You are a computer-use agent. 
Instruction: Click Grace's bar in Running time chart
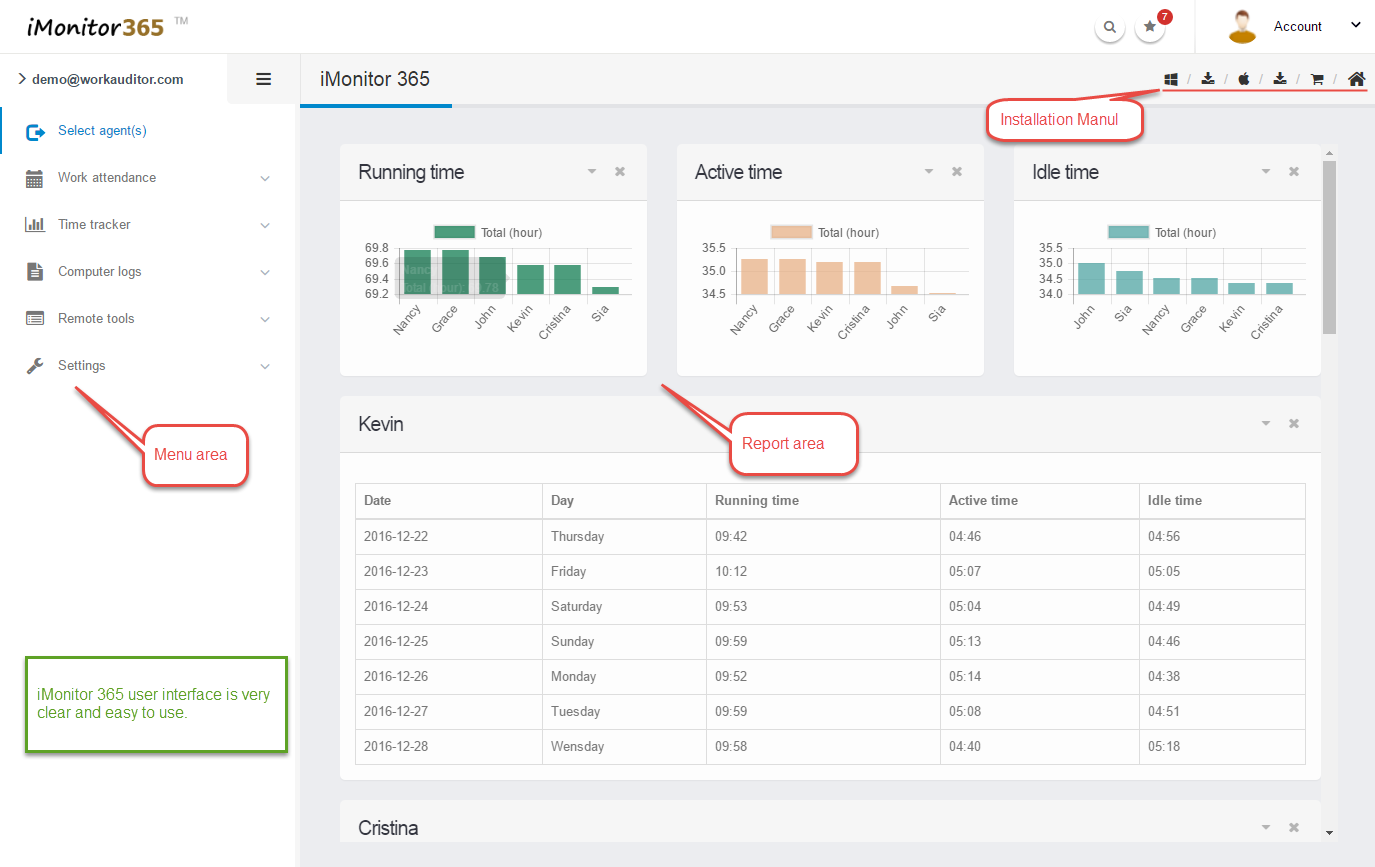pos(455,272)
